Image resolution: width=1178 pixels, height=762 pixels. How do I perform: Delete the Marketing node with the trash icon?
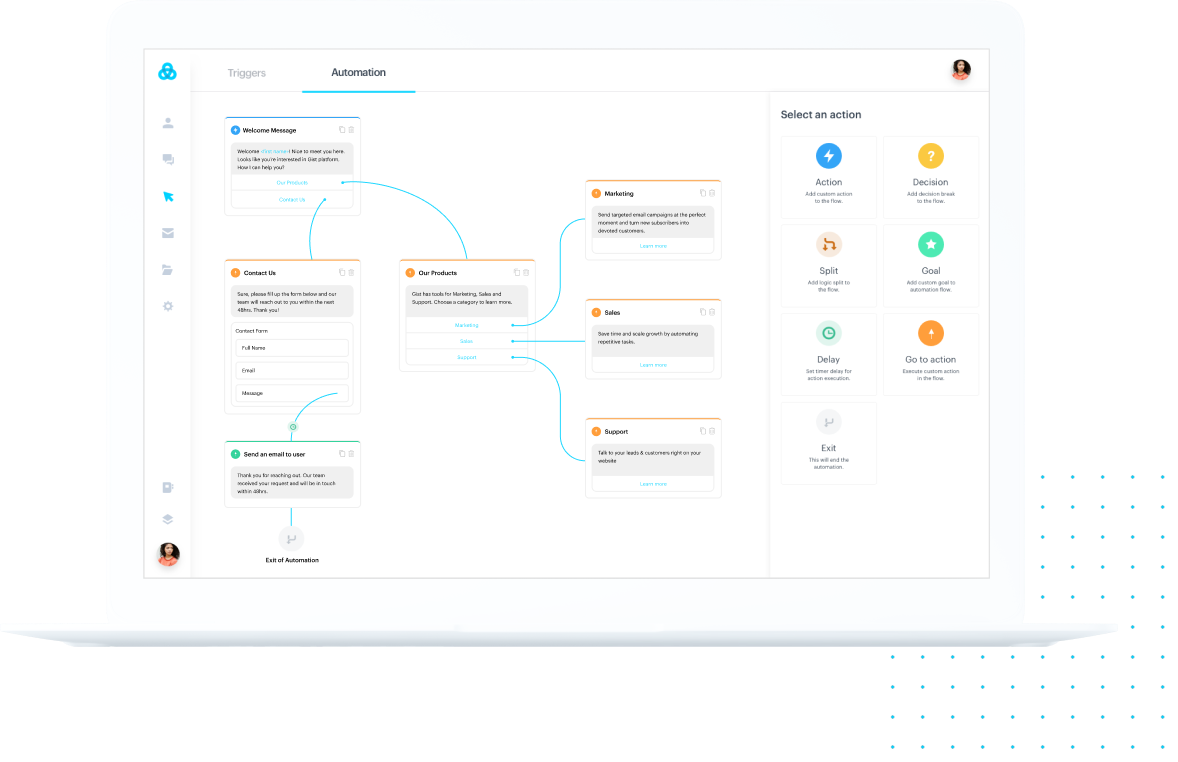point(712,193)
